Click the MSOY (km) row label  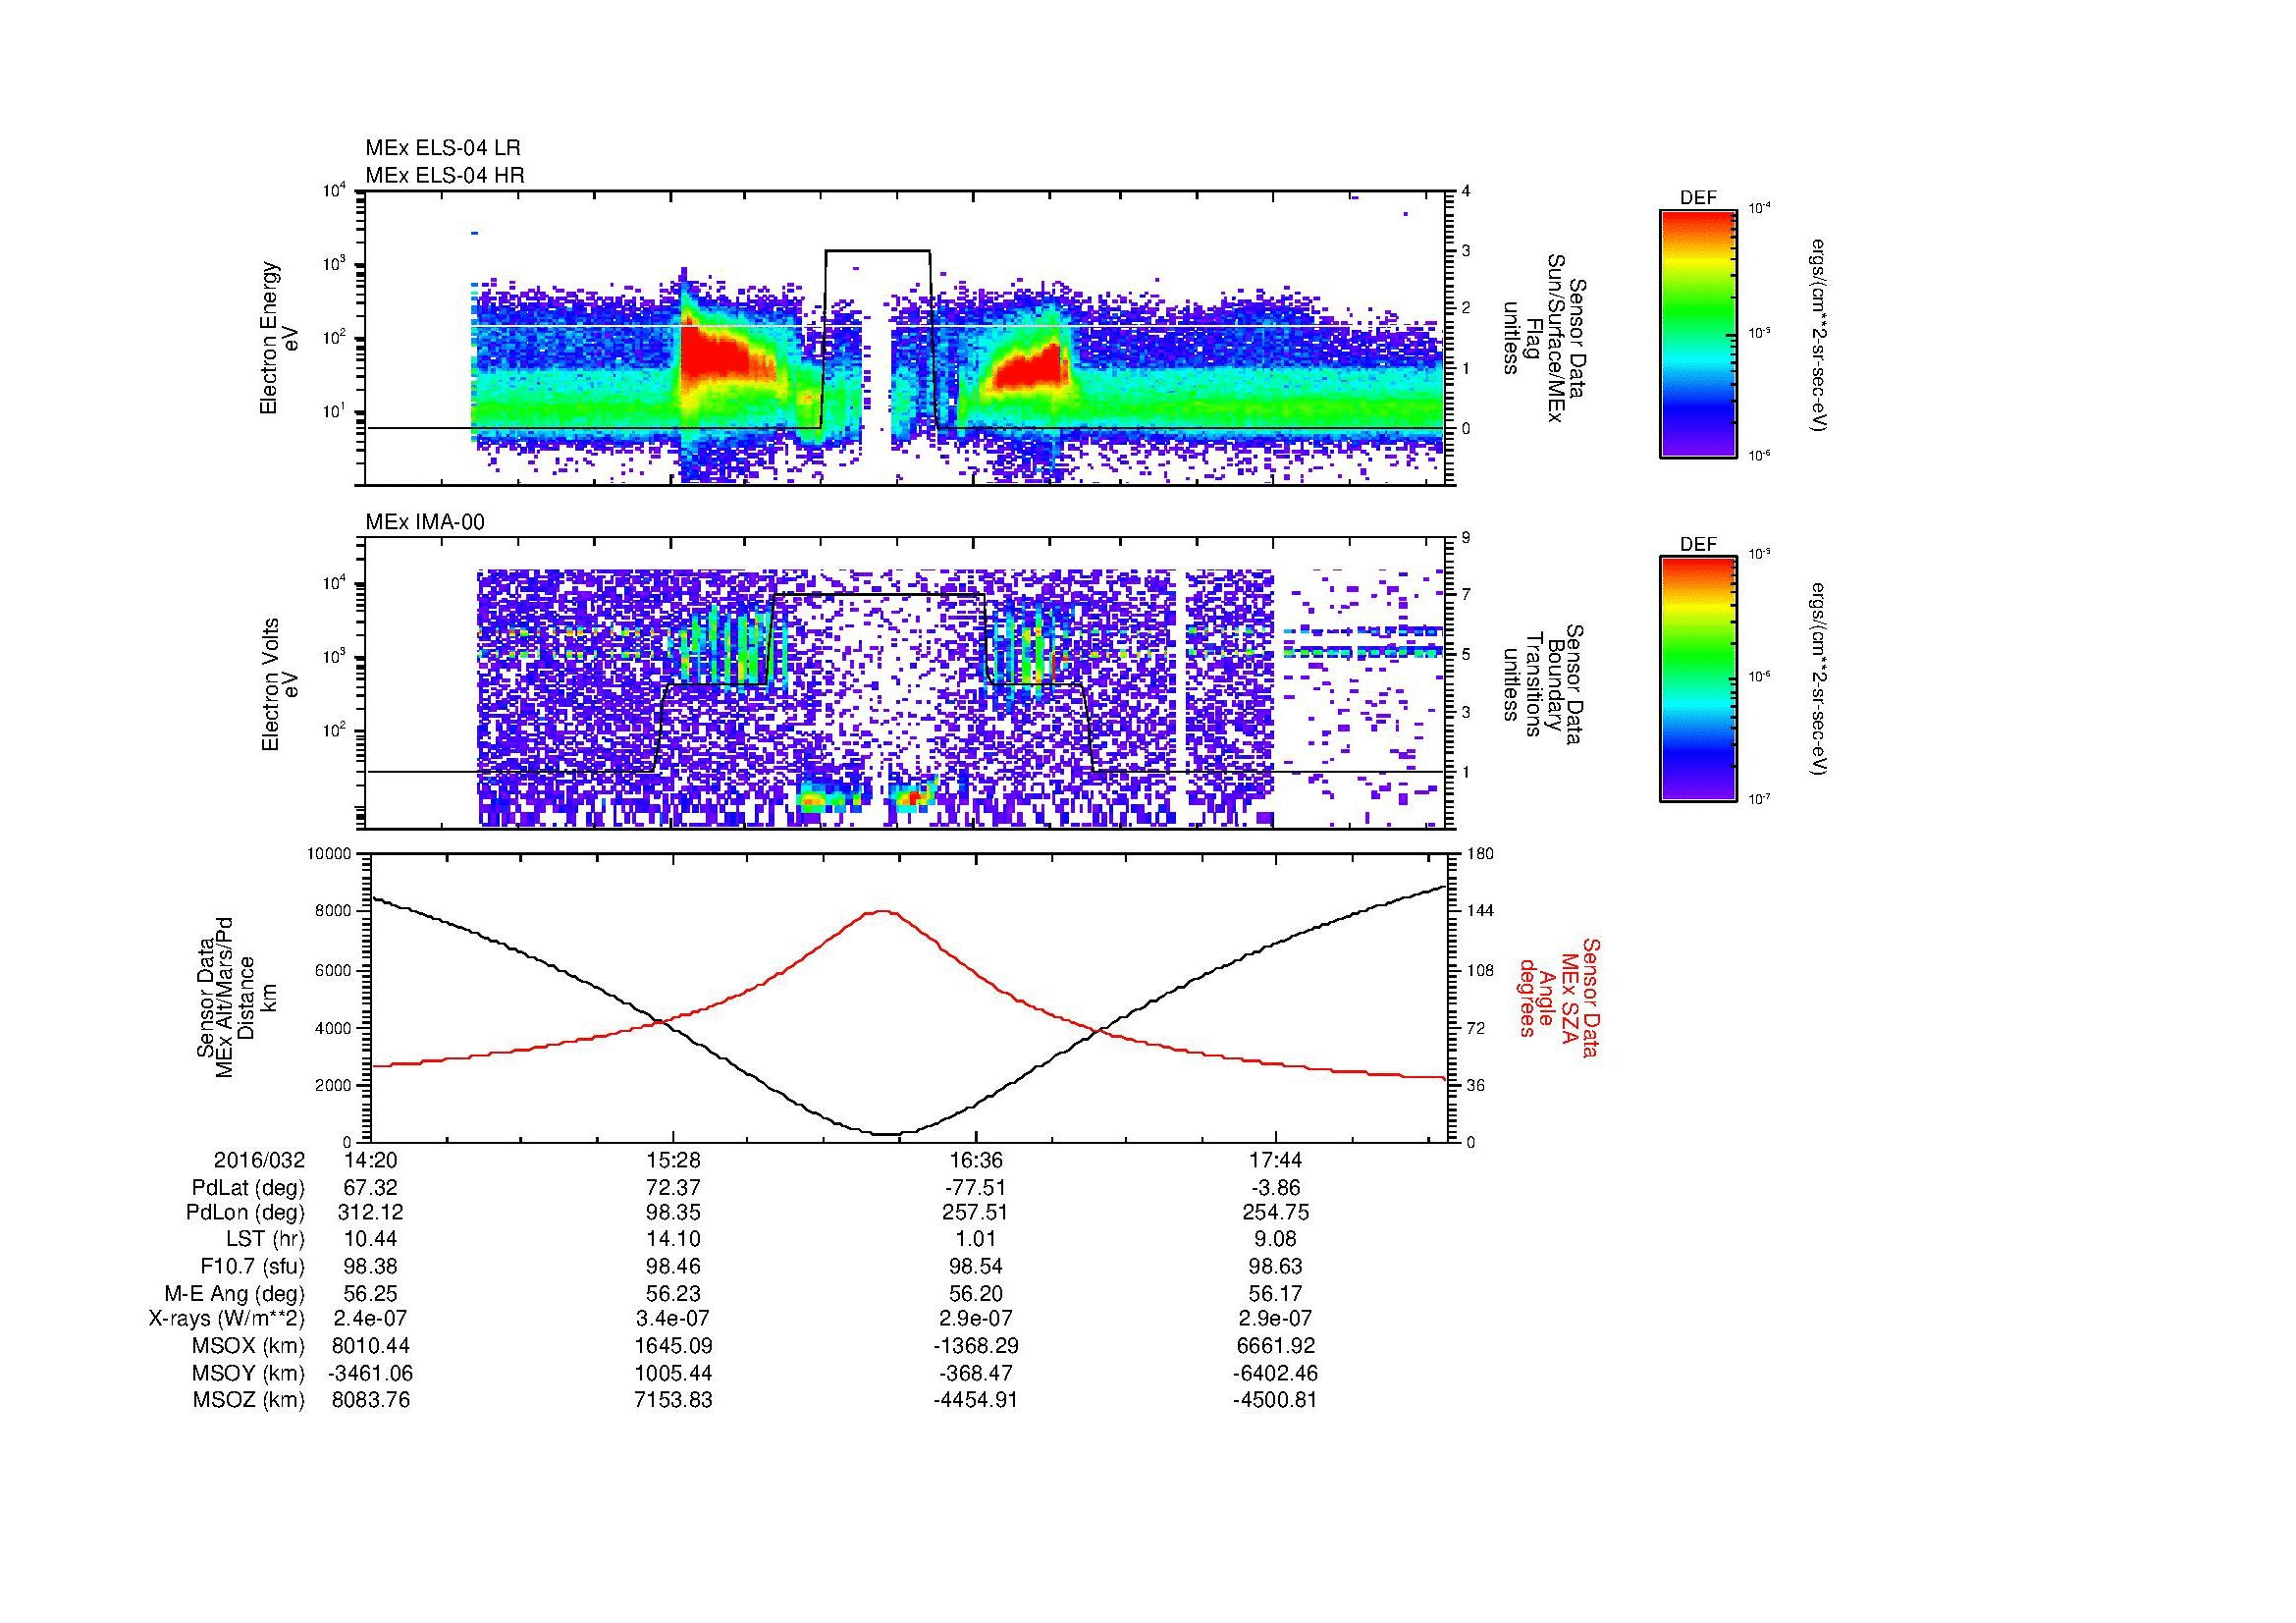point(248,1373)
